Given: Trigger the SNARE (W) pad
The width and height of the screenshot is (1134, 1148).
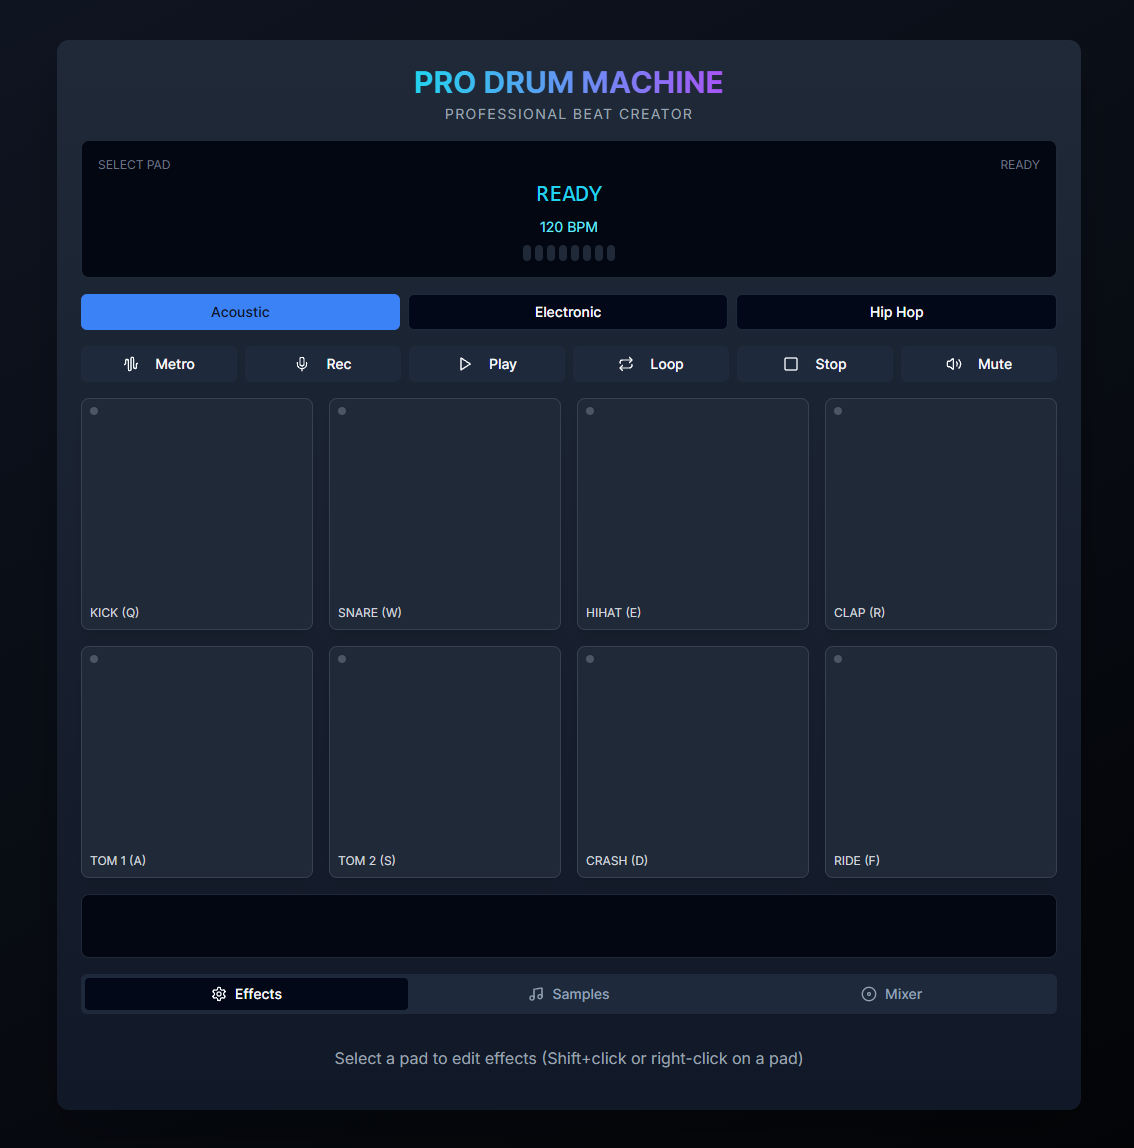Looking at the screenshot, I should (x=445, y=514).
